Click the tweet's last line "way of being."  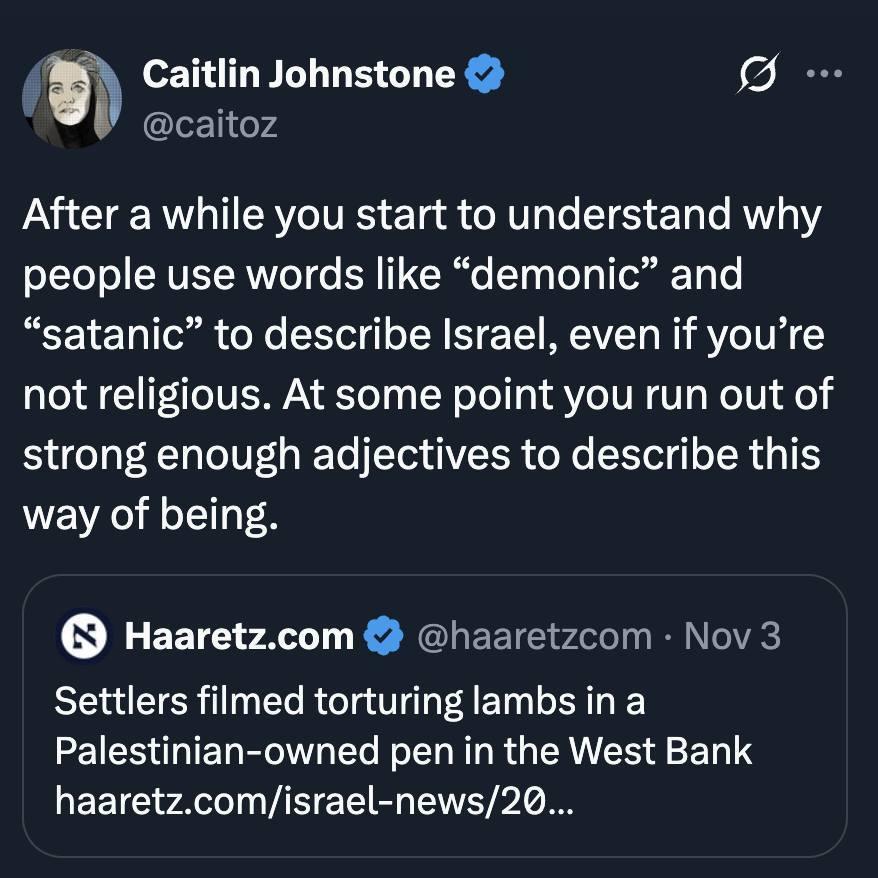point(146,515)
